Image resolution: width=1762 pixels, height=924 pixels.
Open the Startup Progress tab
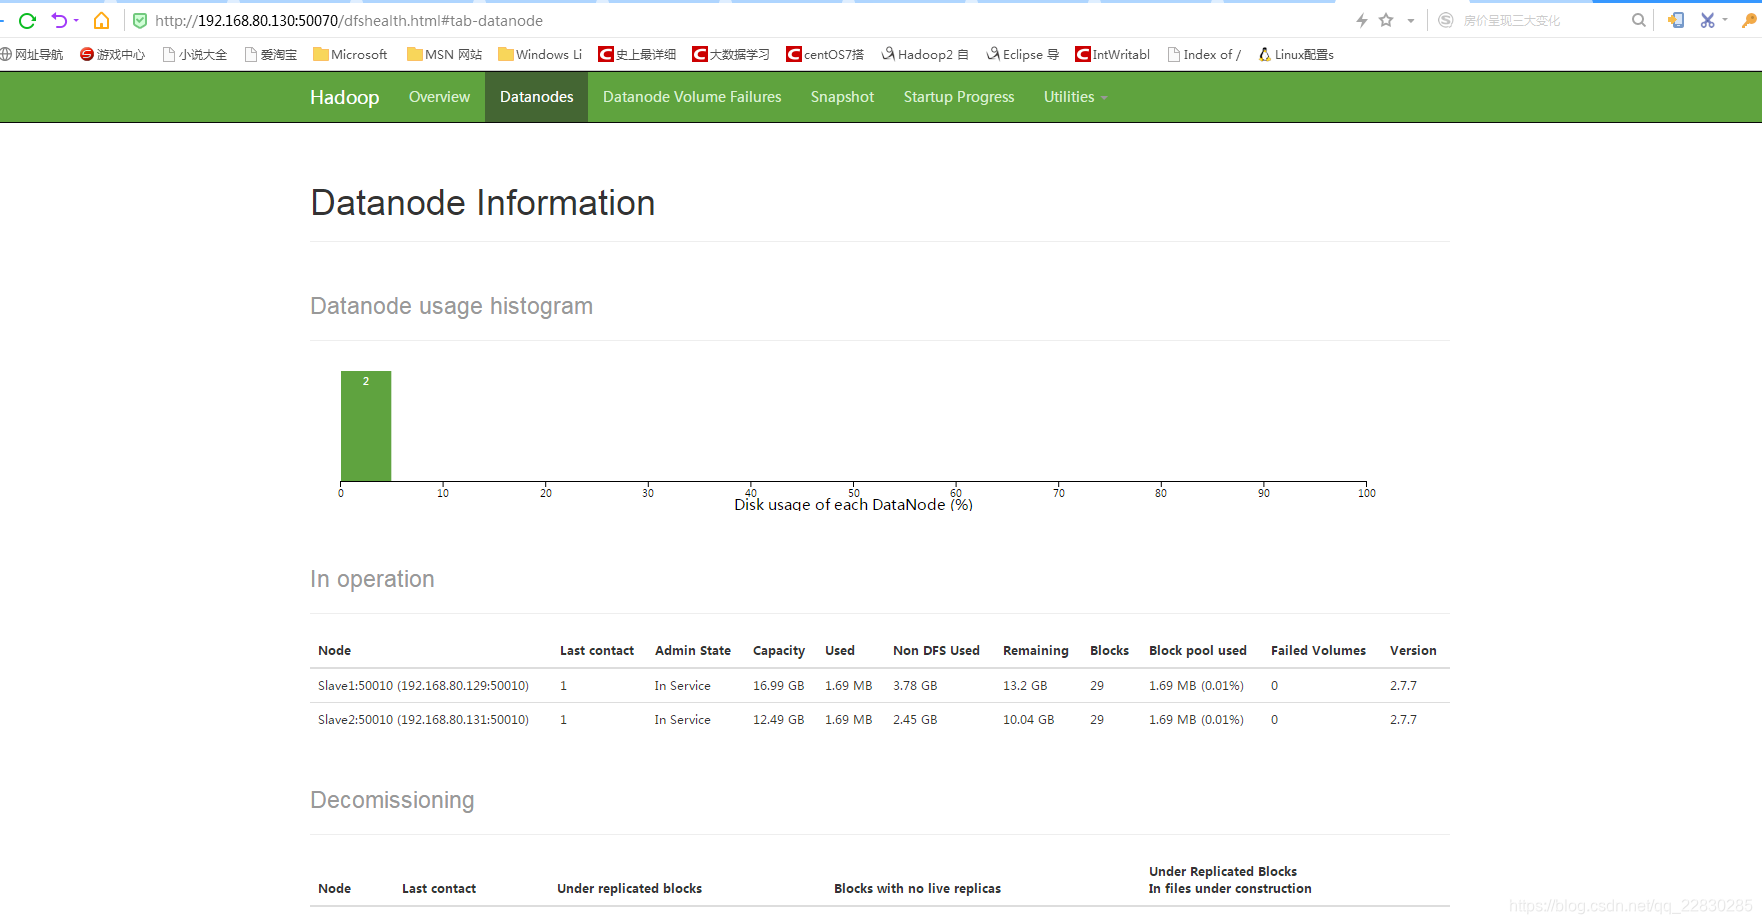click(959, 97)
